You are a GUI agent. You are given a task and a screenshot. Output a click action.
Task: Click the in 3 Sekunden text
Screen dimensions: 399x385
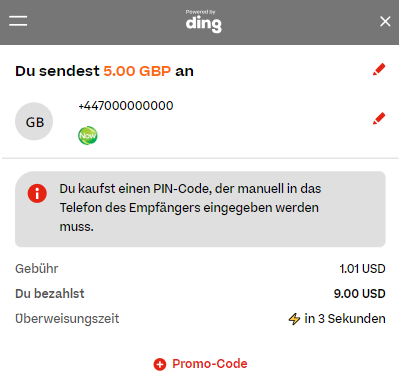coord(345,319)
